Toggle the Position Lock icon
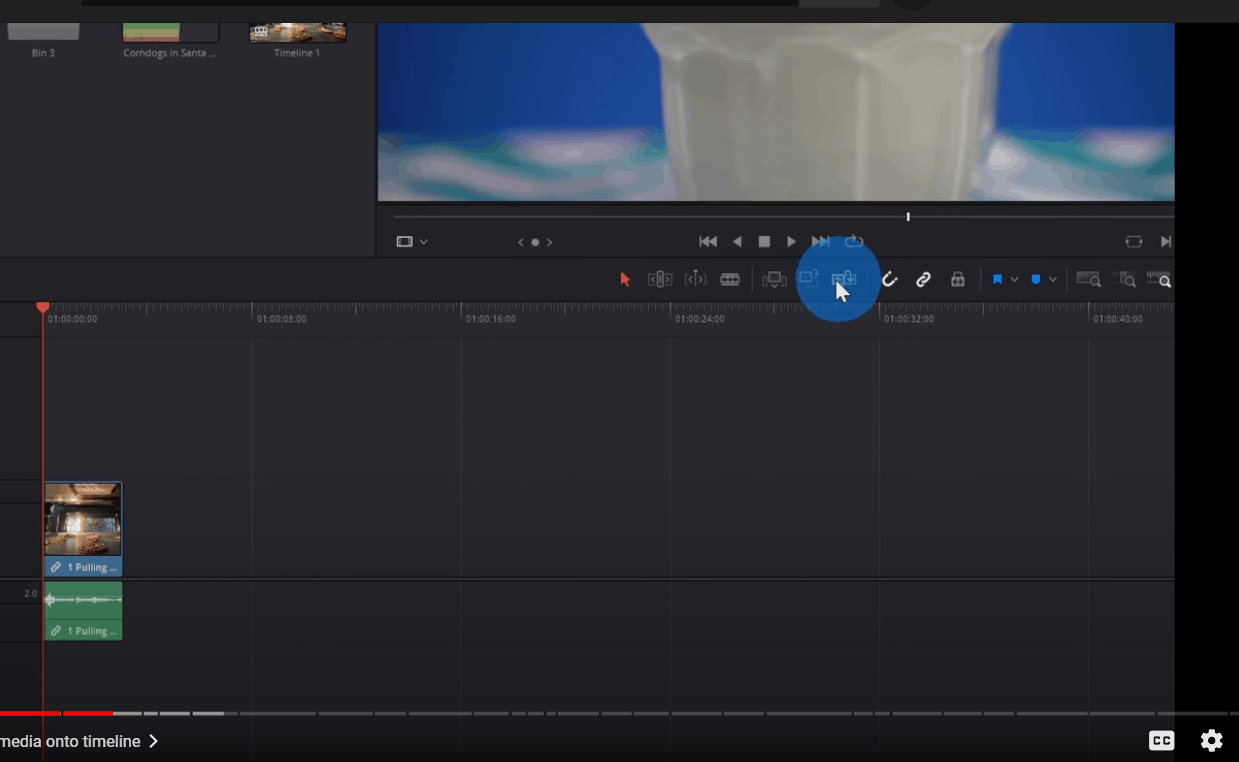This screenshot has width=1239, height=762. 958,280
